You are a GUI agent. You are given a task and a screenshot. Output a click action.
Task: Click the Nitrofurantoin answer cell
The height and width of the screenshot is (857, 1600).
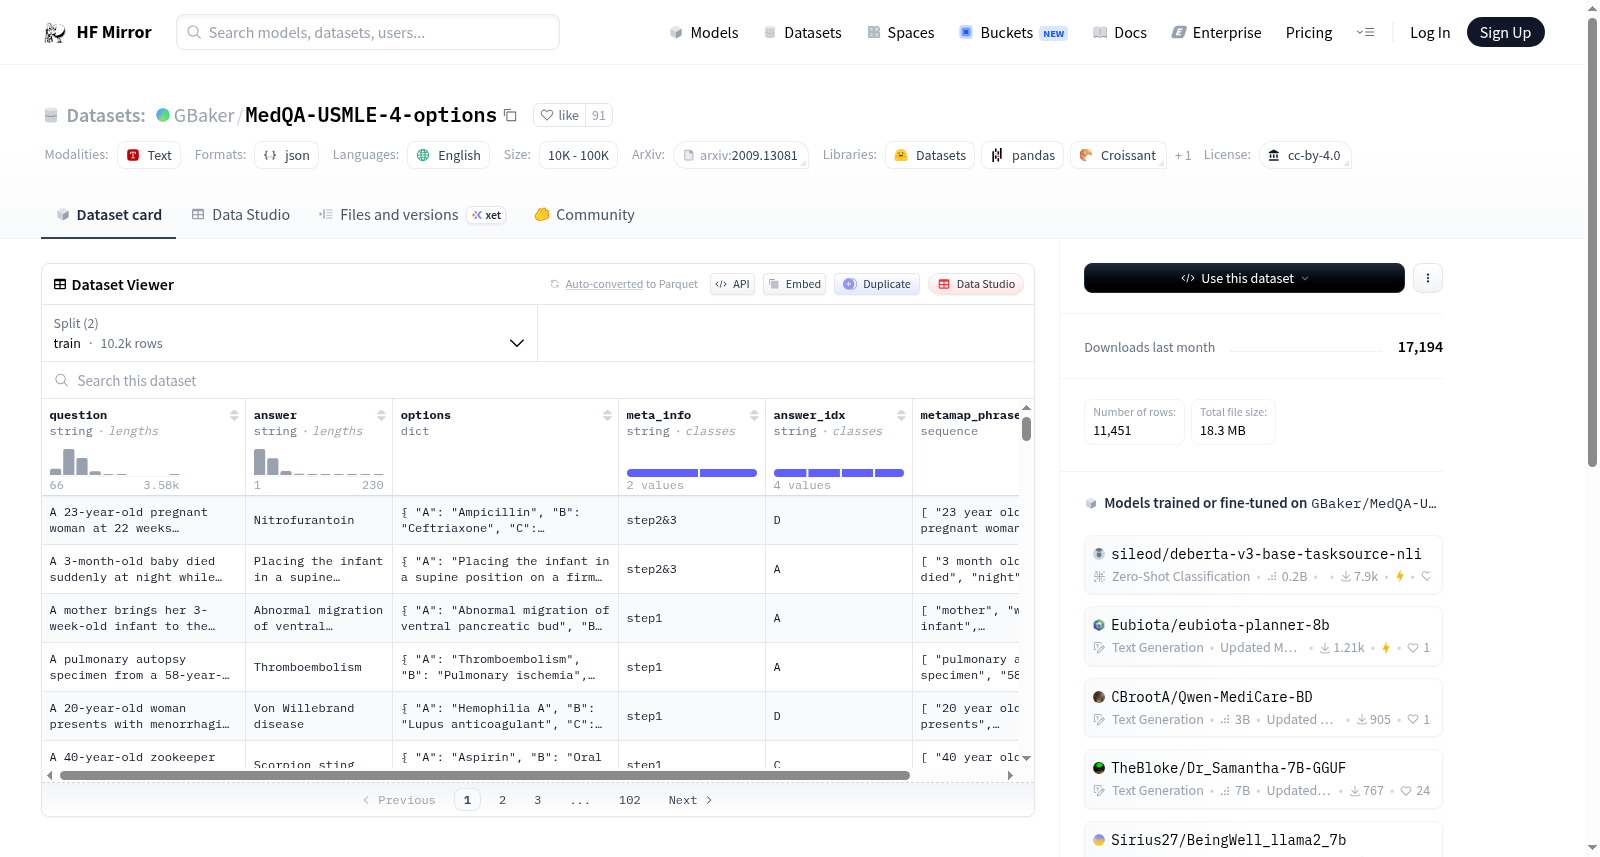[x=318, y=520]
